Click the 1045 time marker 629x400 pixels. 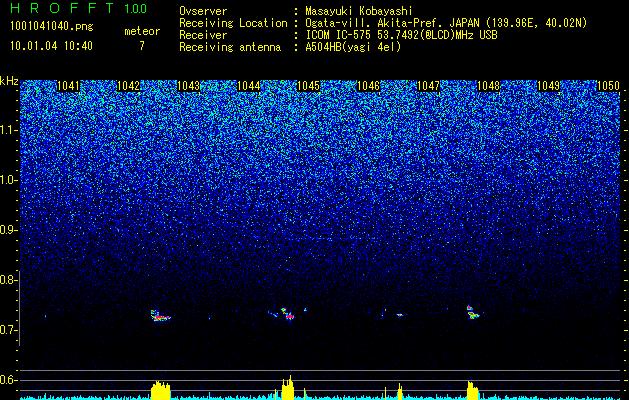click(308, 85)
